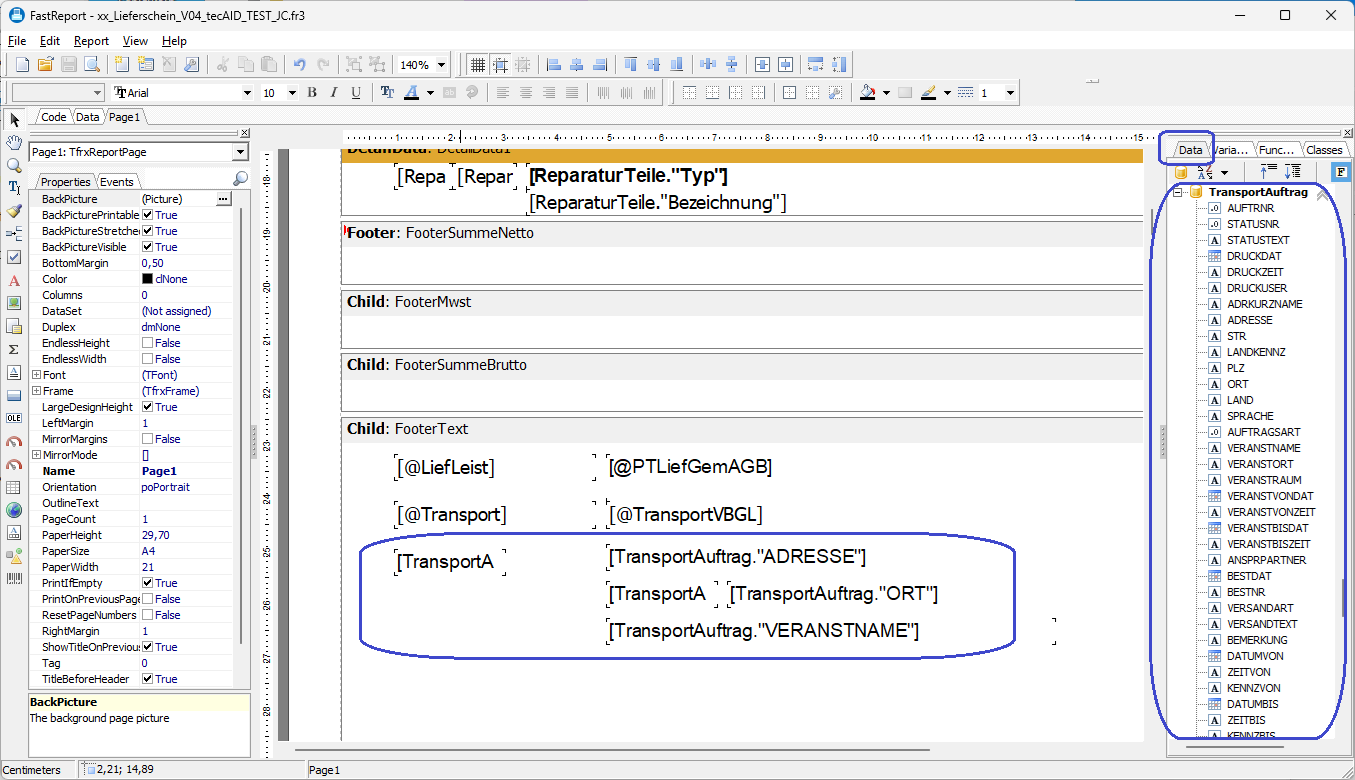Click the Center text alignment icon
The image size is (1355, 780).
pos(525,92)
